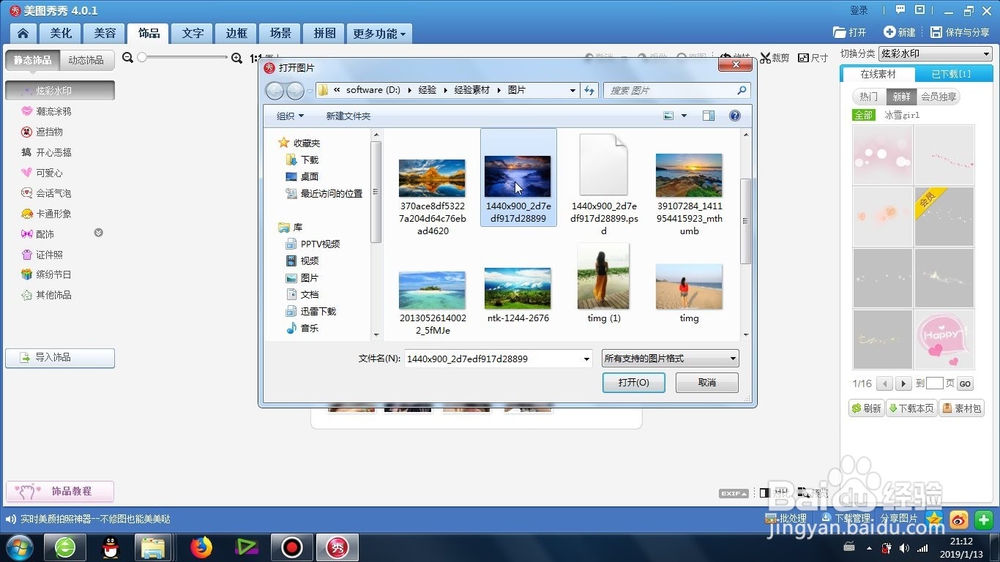Open the size adjustment tool
This screenshot has height=562, width=1000.
812,58
